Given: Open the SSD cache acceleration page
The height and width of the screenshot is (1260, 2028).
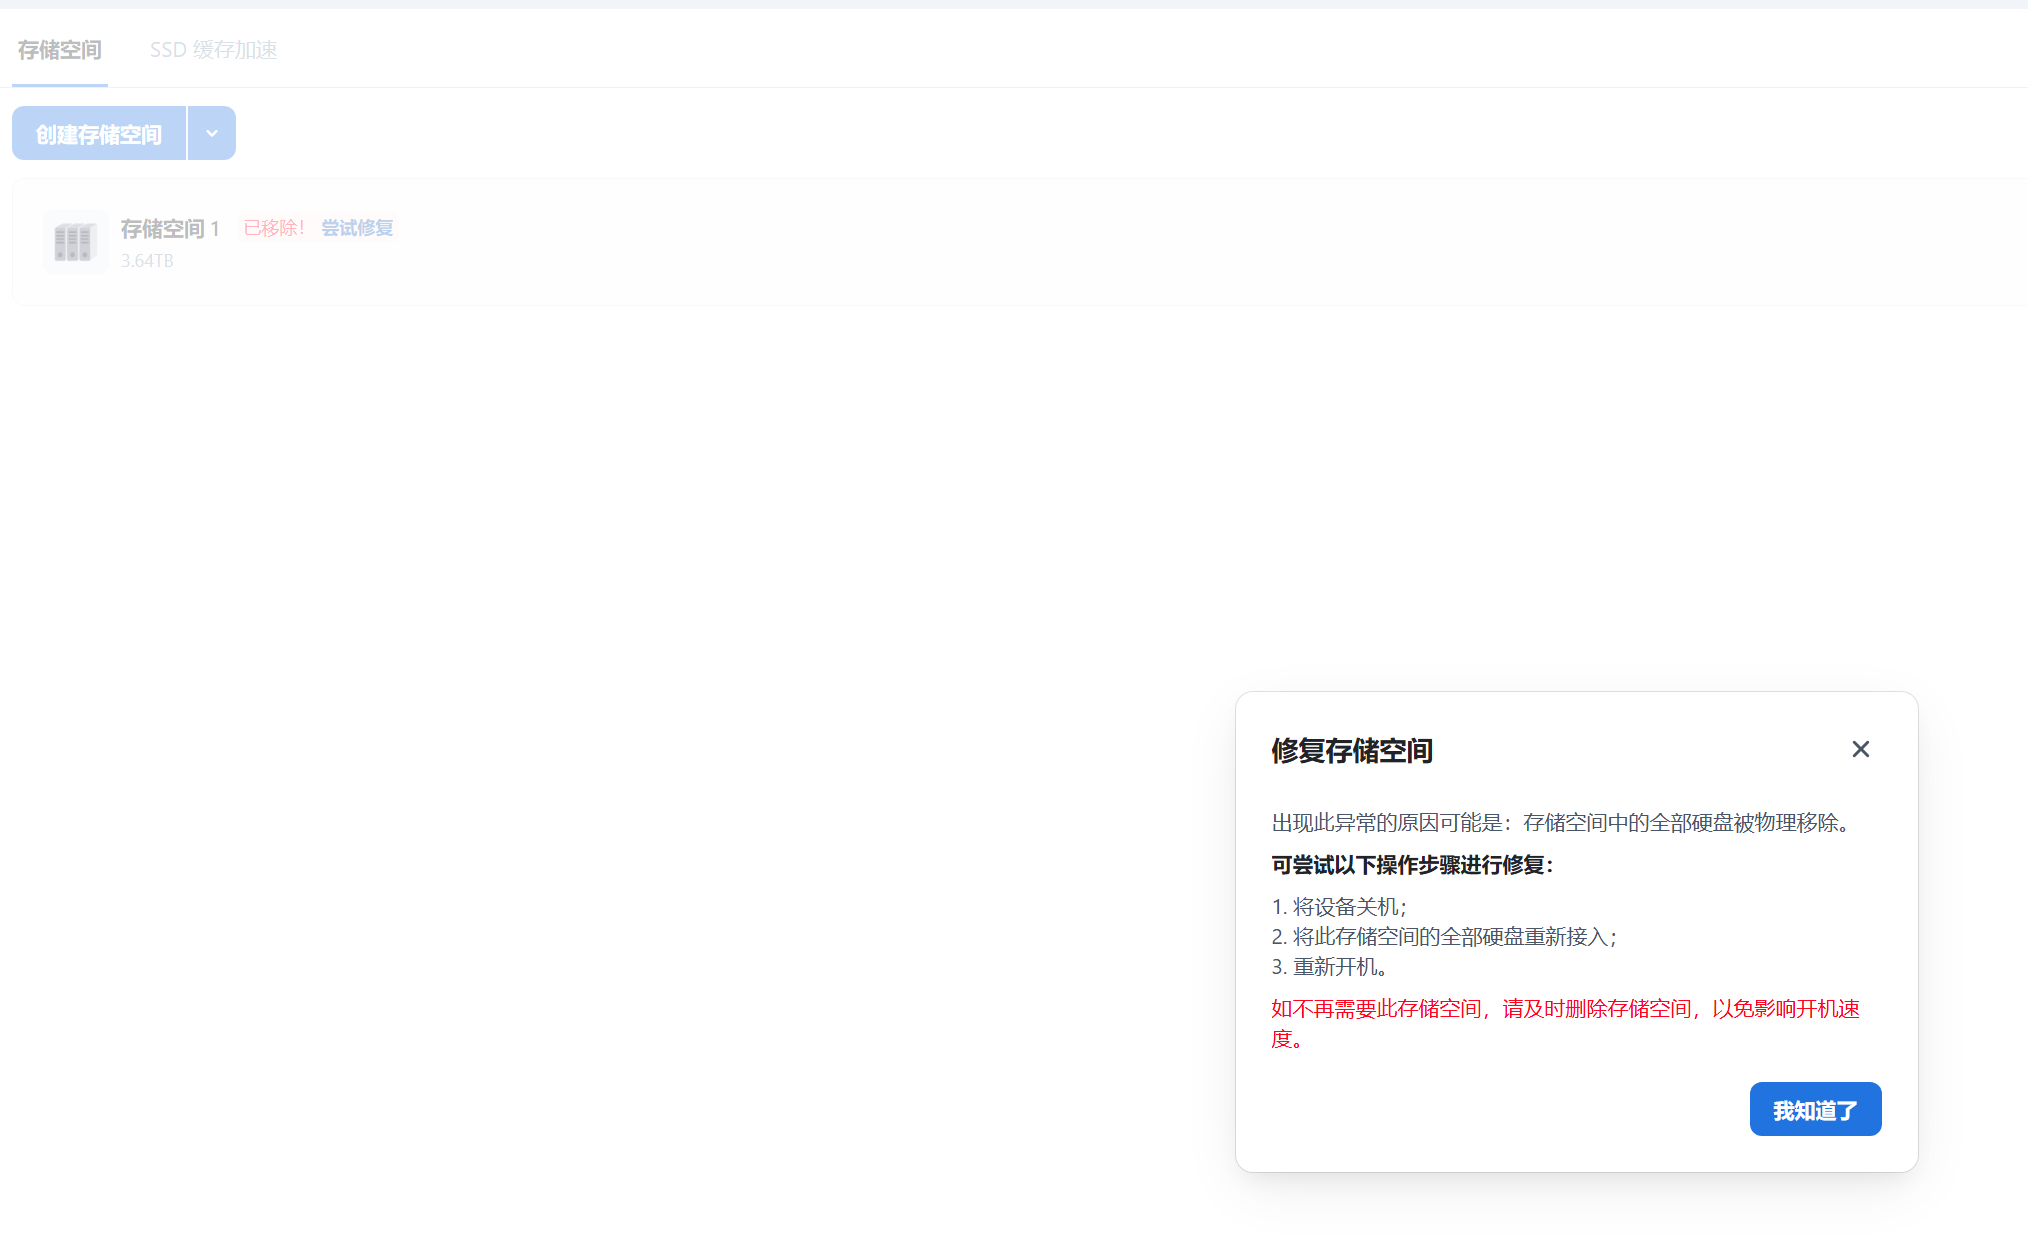Looking at the screenshot, I should (x=215, y=50).
